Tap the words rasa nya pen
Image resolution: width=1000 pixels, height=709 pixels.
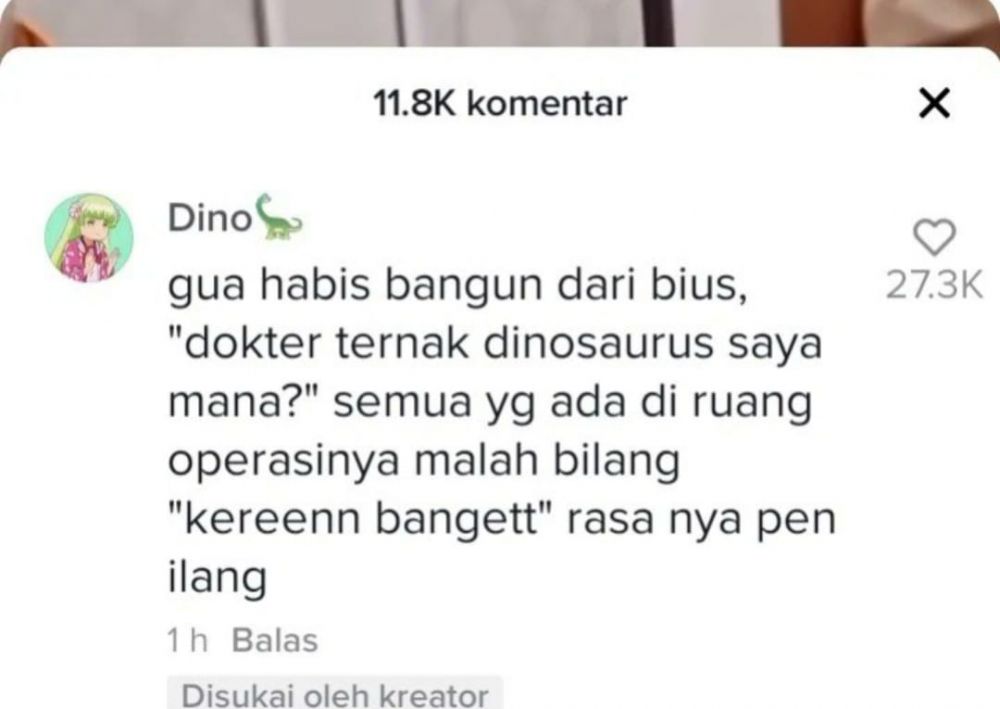(701, 520)
